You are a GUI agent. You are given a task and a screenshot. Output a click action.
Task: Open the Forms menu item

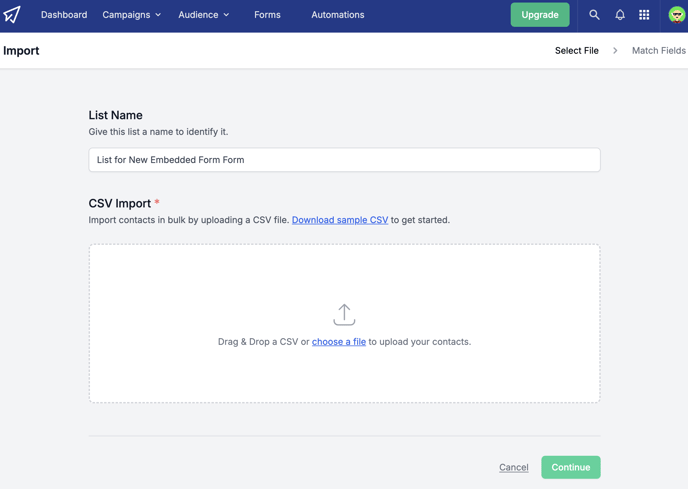[267, 15]
